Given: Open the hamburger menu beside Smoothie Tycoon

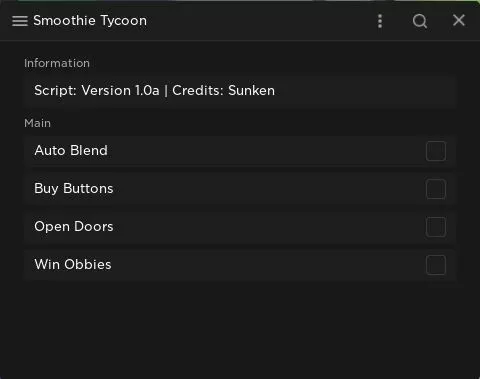Looking at the screenshot, I should pos(20,21).
